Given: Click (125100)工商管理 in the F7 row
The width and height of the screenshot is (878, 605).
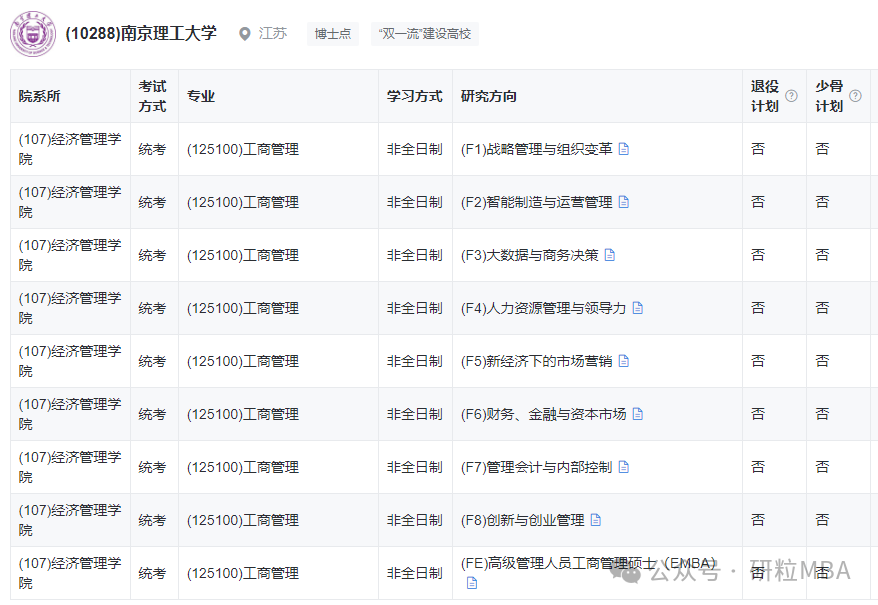Looking at the screenshot, I should tap(243, 467).
